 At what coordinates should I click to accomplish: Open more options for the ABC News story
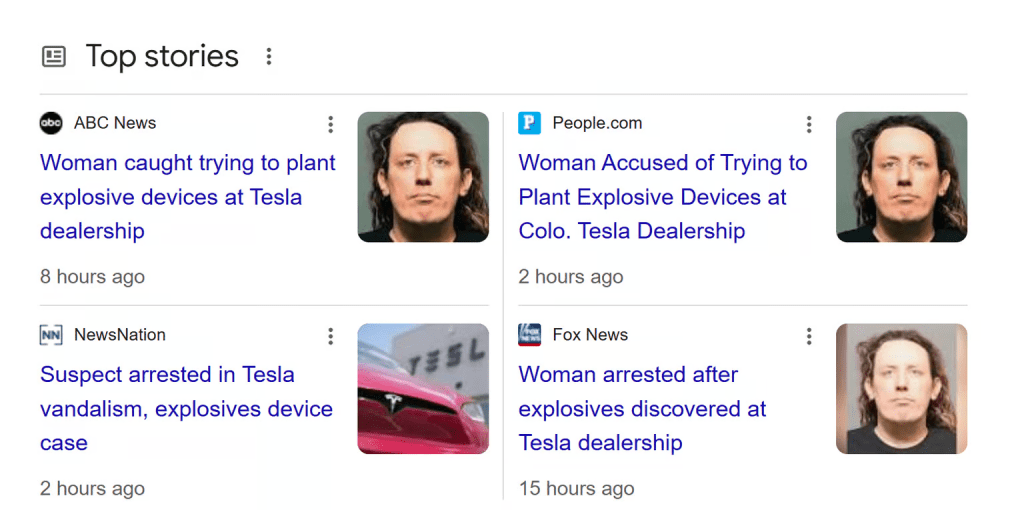click(x=330, y=124)
